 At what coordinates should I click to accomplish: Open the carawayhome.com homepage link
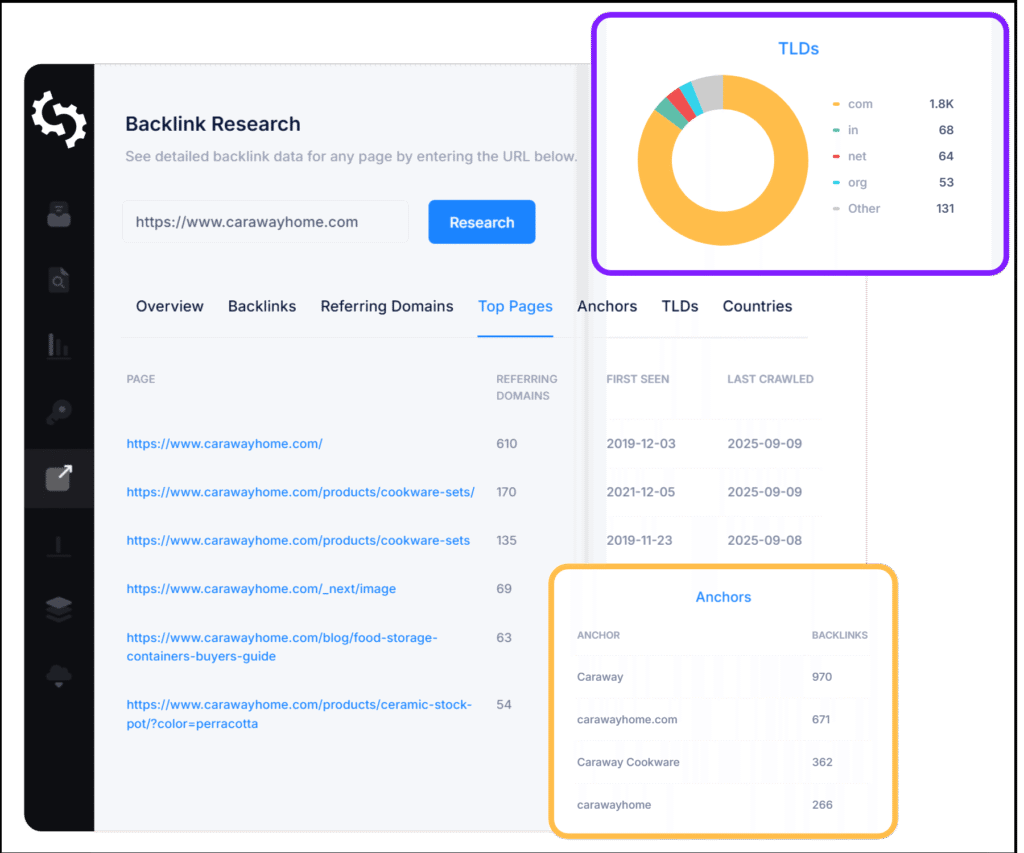click(224, 443)
